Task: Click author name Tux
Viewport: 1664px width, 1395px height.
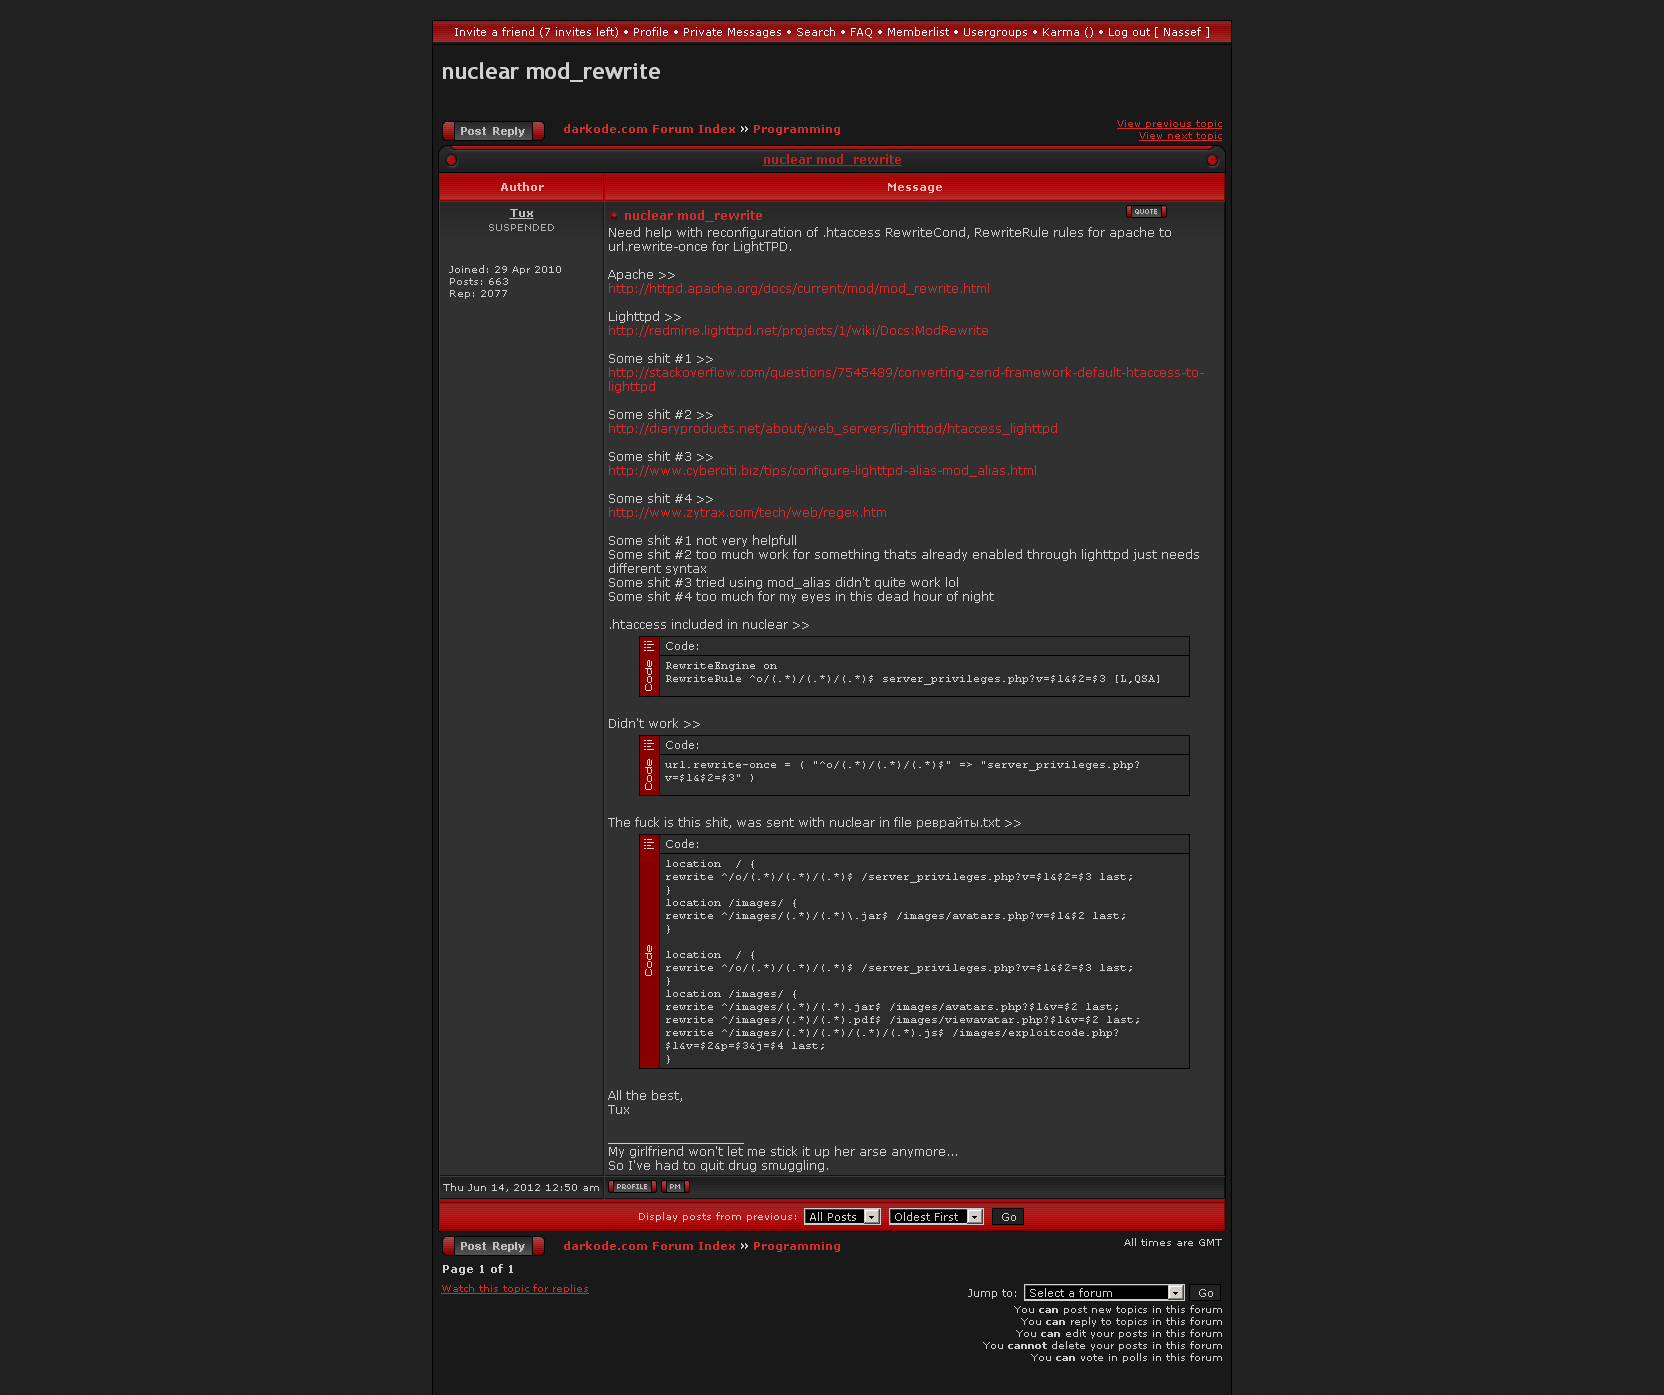Action: 521,213
